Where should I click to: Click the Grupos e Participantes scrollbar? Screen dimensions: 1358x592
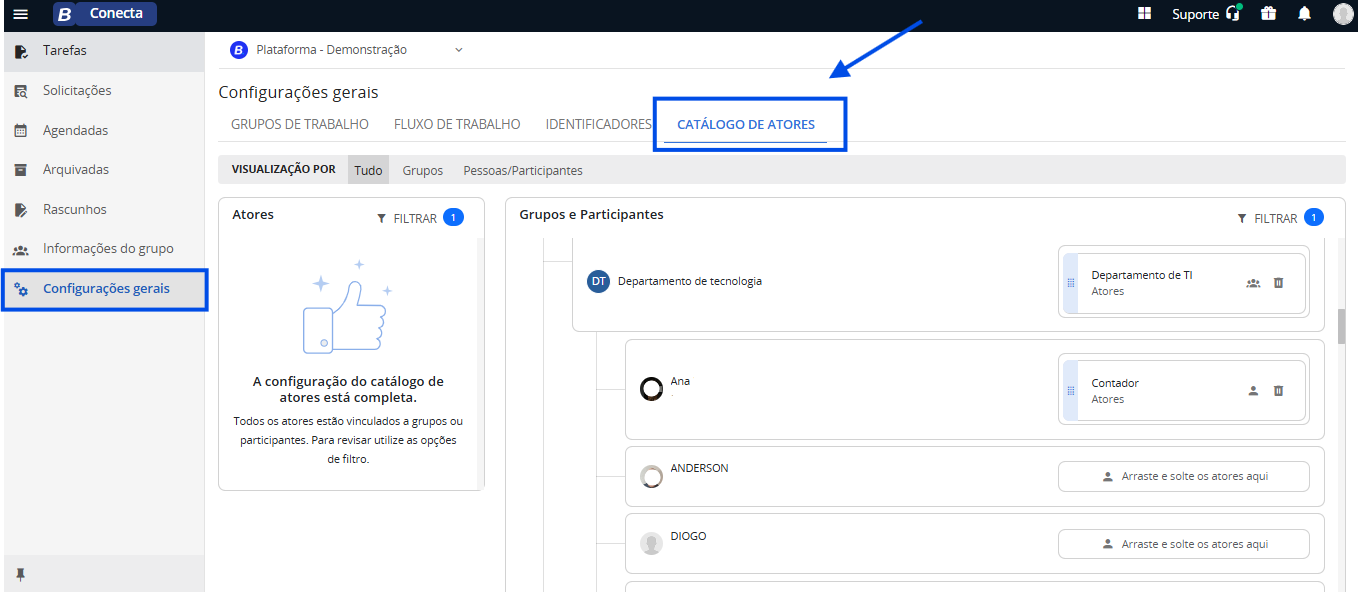click(x=1341, y=325)
